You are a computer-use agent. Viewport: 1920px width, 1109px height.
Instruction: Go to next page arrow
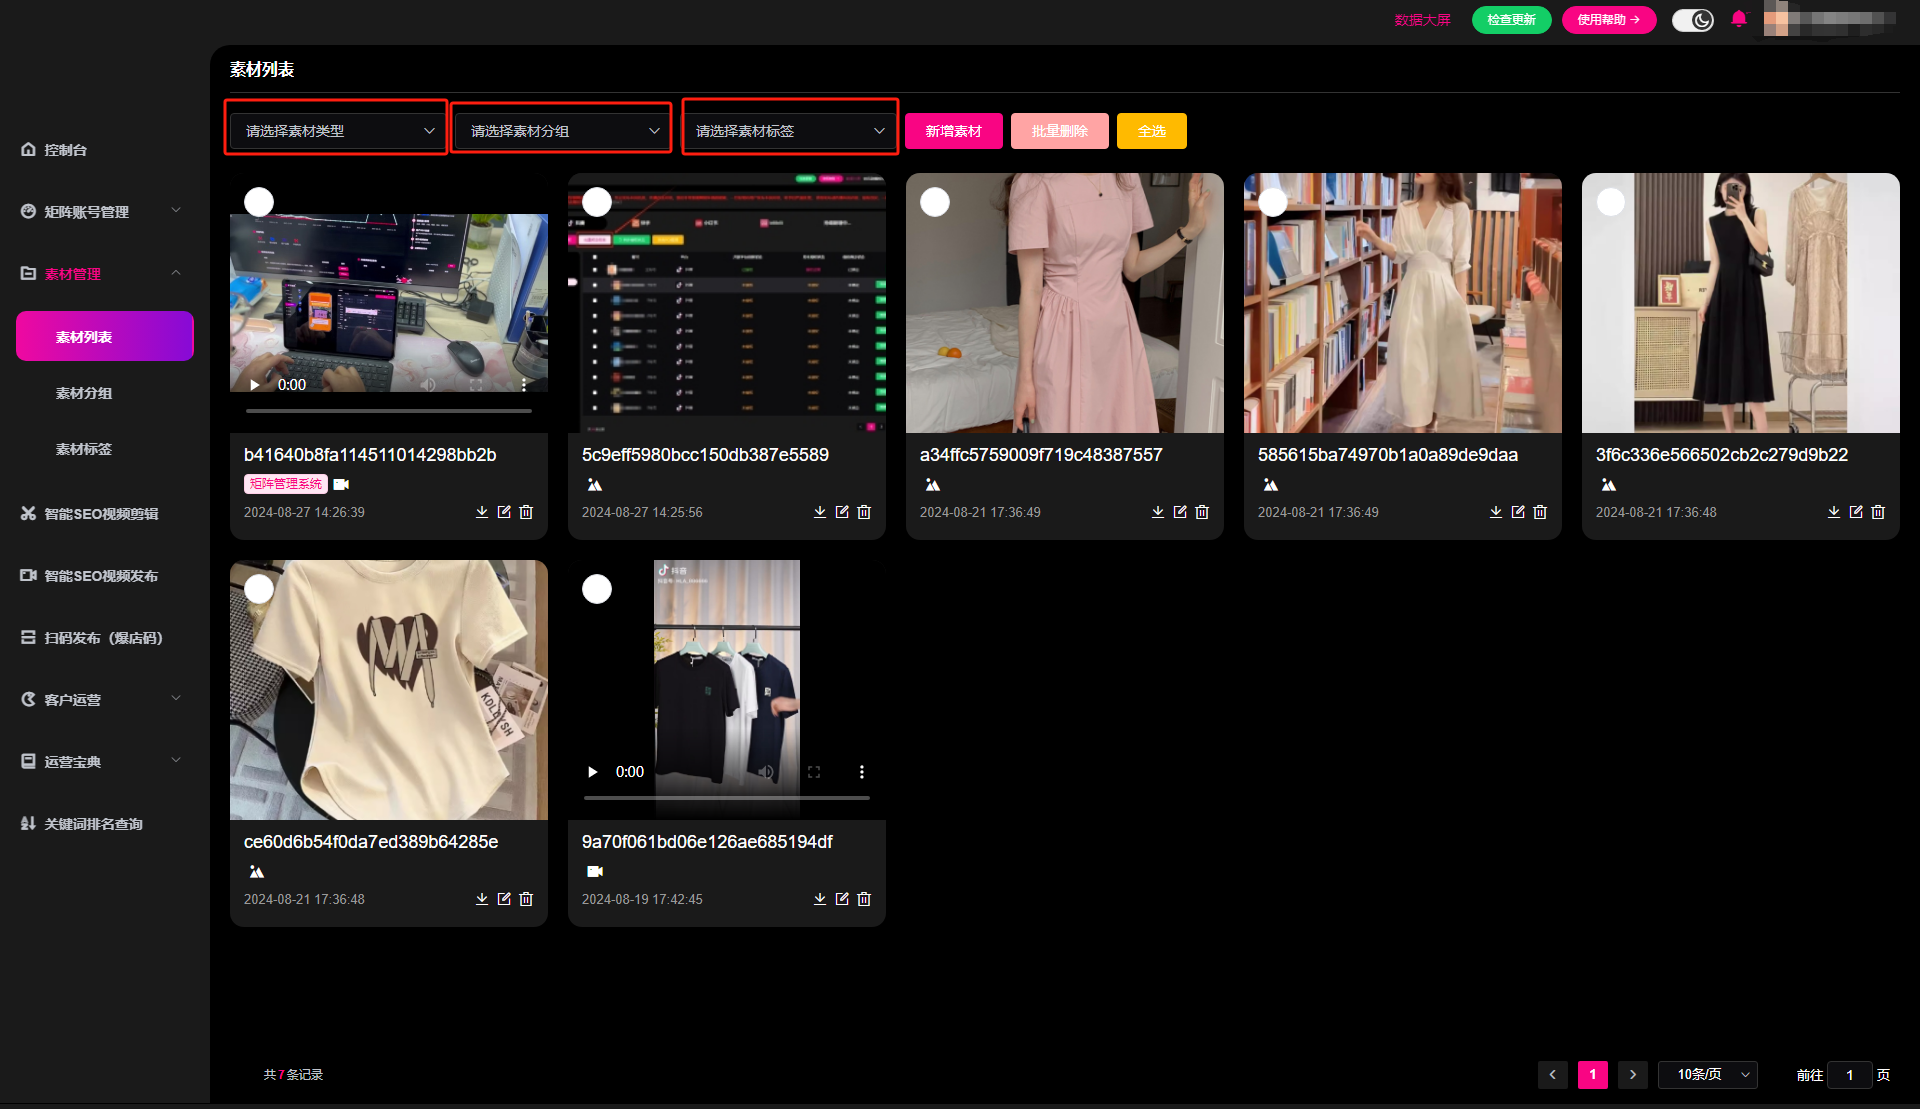1633,1075
